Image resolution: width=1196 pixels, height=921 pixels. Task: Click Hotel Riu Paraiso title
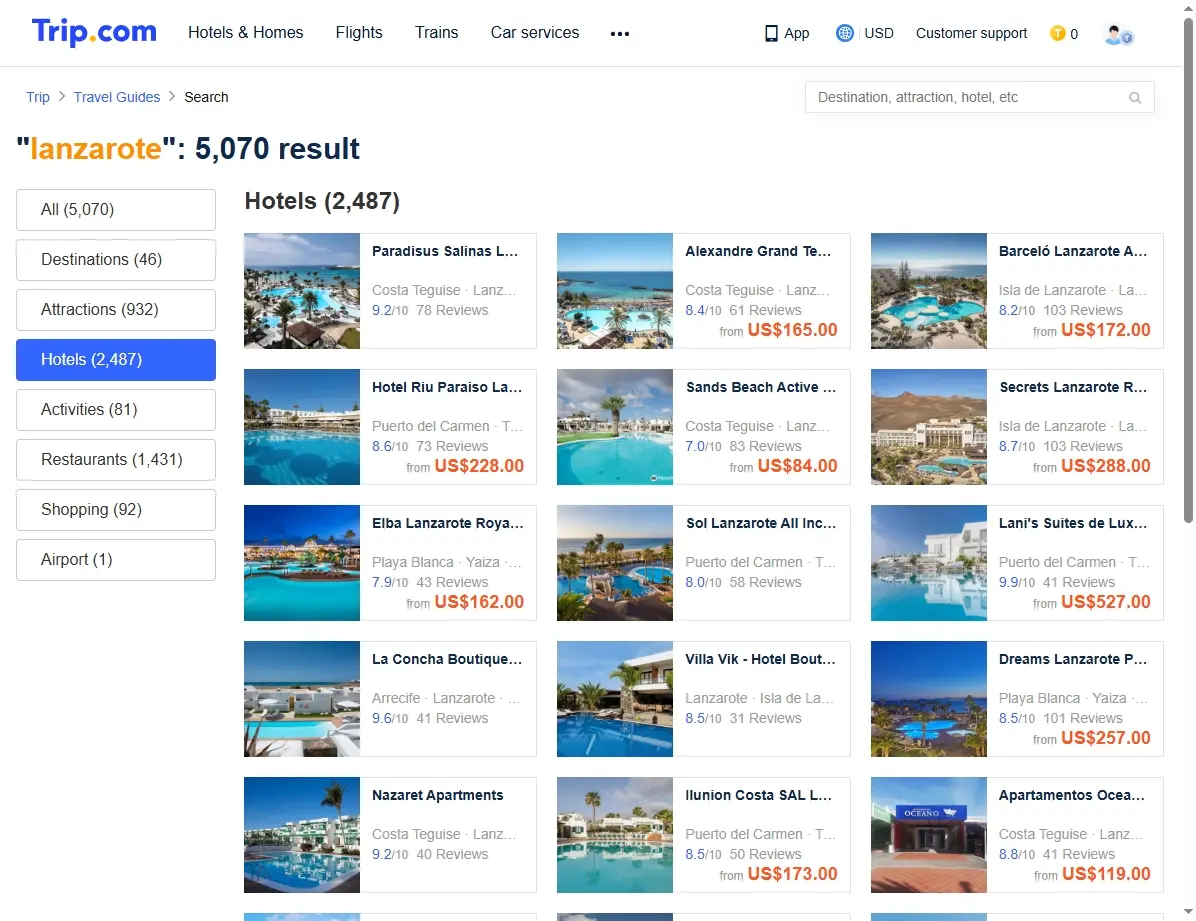pyautogui.click(x=447, y=387)
